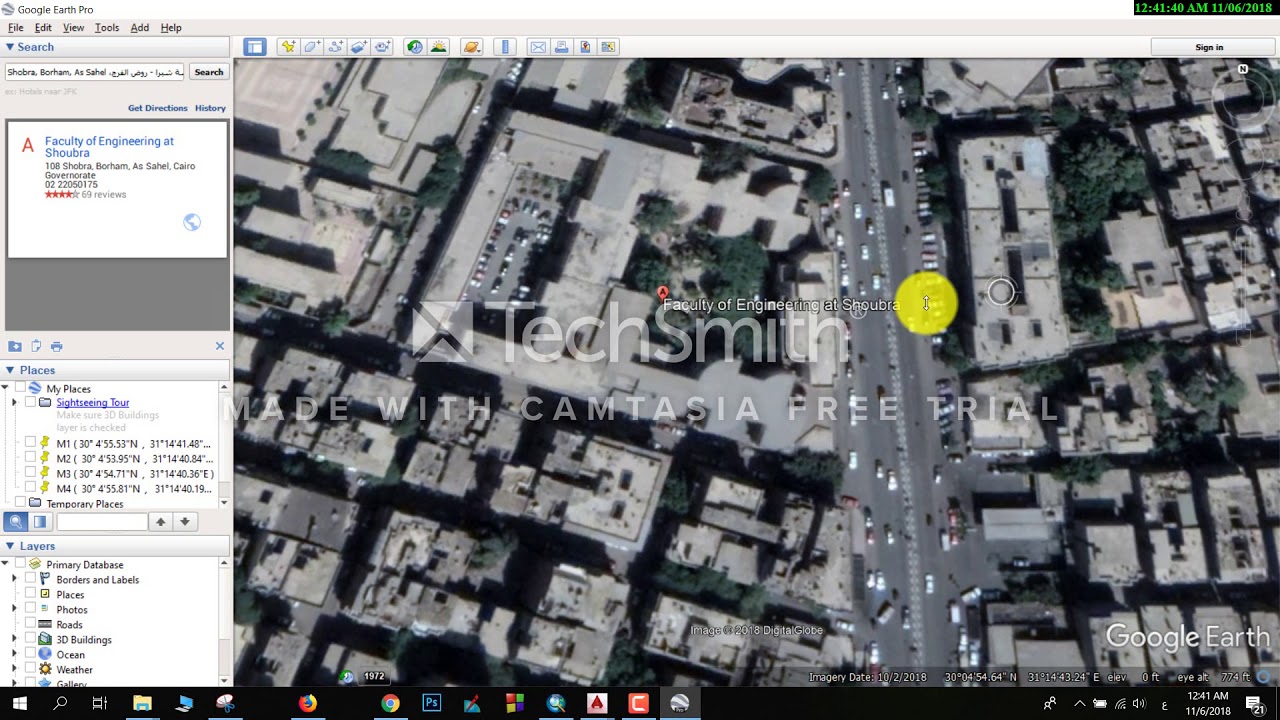
Task: Toggle sunlight across the landscape
Action: pyautogui.click(x=438, y=47)
